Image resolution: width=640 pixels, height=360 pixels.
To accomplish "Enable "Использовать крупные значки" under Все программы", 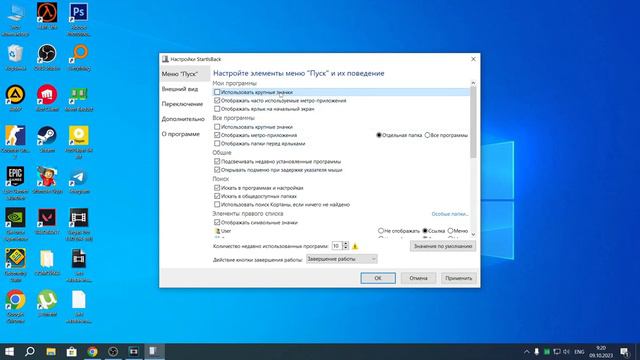I will tap(217, 127).
